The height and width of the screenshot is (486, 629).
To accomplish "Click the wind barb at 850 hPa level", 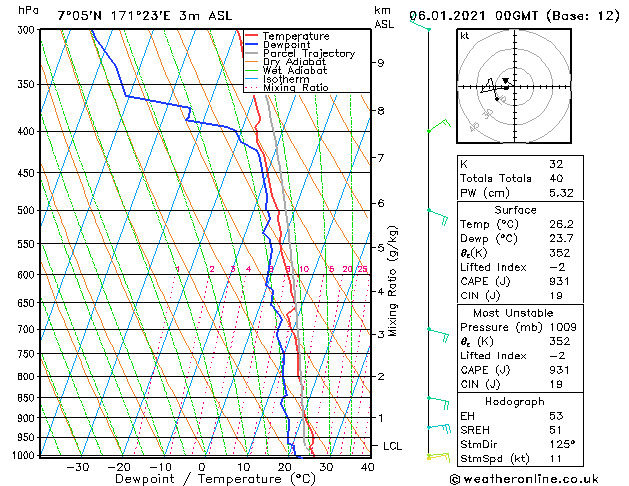I will pyautogui.click(x=438, y=403).
